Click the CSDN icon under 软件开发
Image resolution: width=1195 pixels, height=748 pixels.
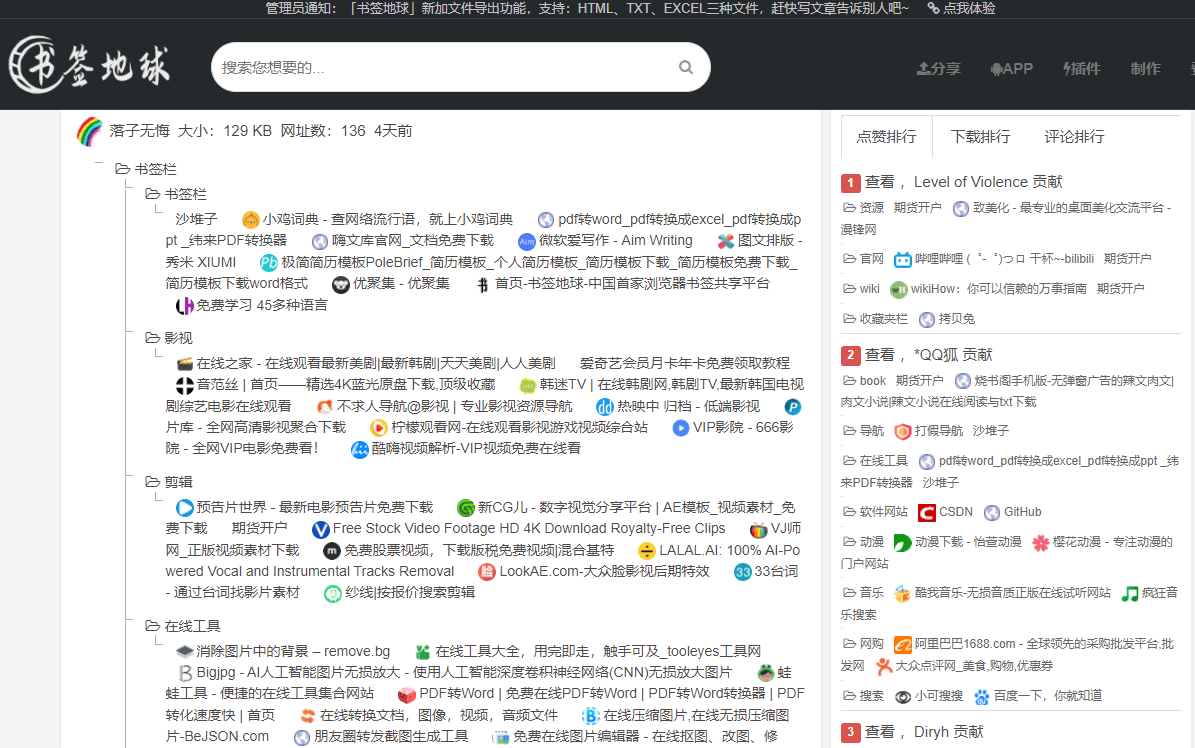(x=926, y=511)
